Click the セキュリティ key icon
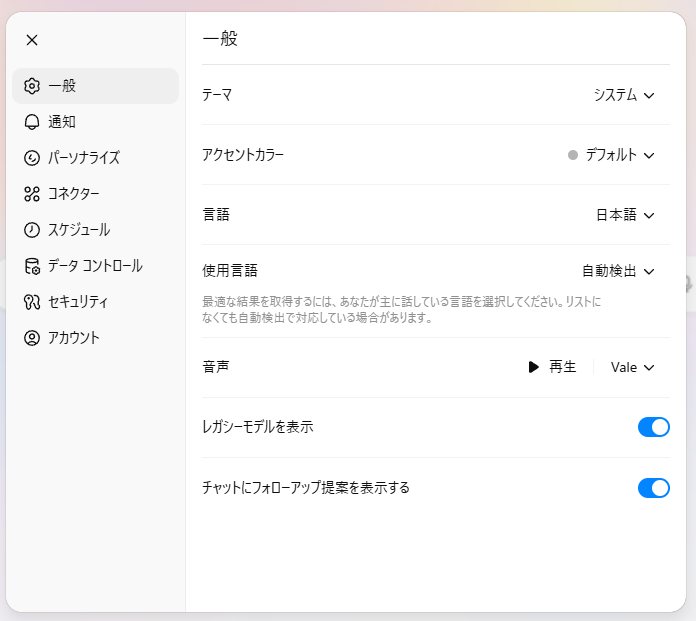 [32, 302]
